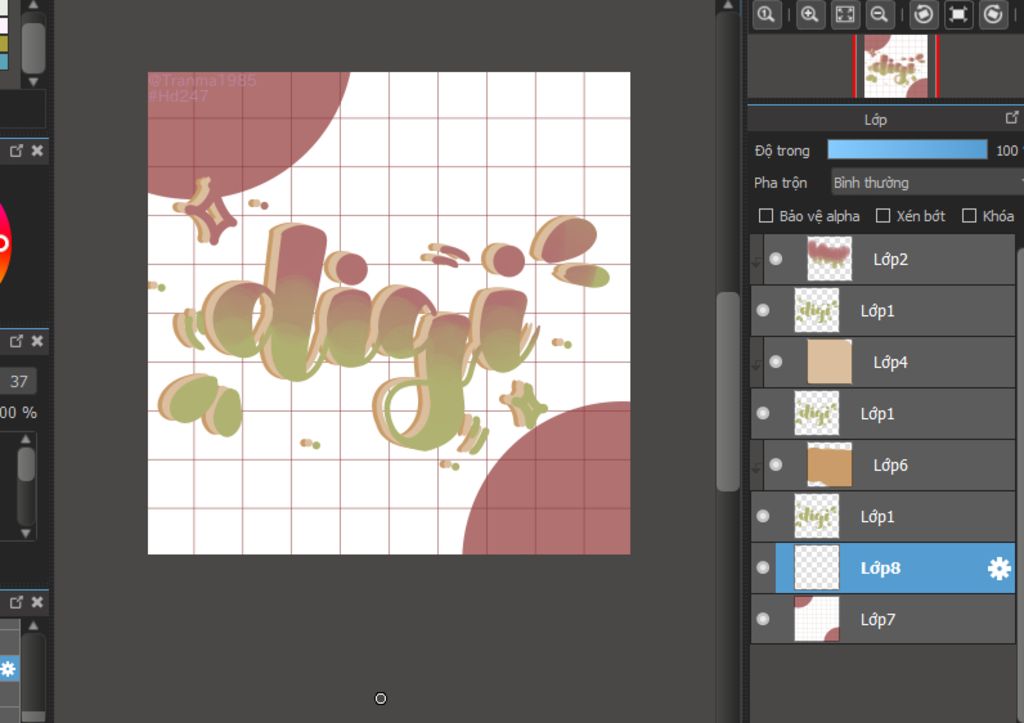Select layer named Lớp6
The height and width of the screenshot is (723, 1024).
pyautogui.click(x=891, y=465)
